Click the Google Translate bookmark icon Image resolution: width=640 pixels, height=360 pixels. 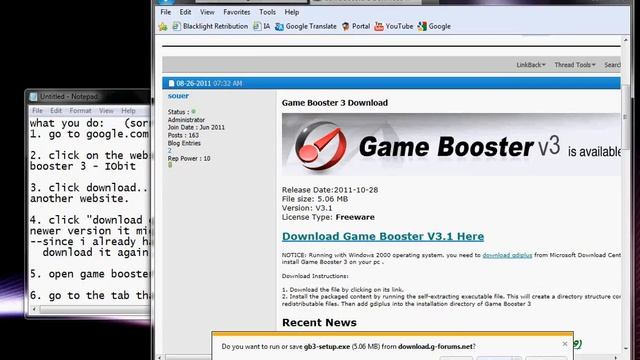(279, 27)
